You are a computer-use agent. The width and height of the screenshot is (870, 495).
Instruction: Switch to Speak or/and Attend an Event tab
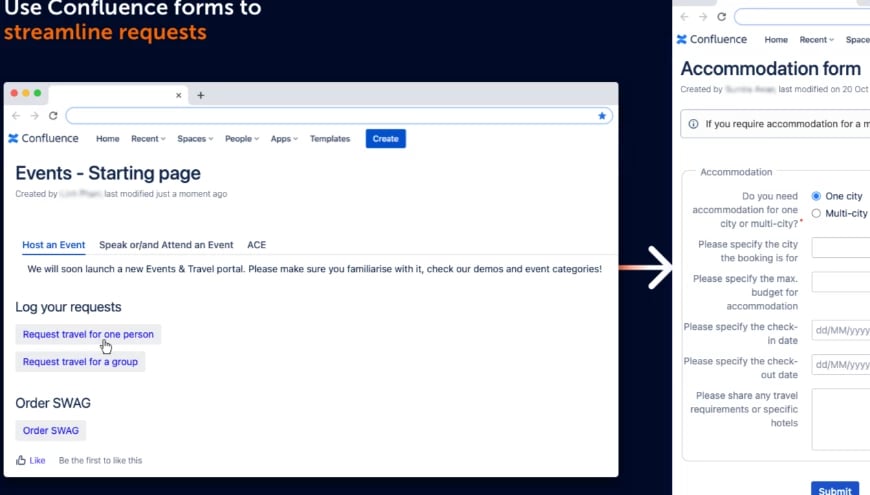click(x=166, y=245)
